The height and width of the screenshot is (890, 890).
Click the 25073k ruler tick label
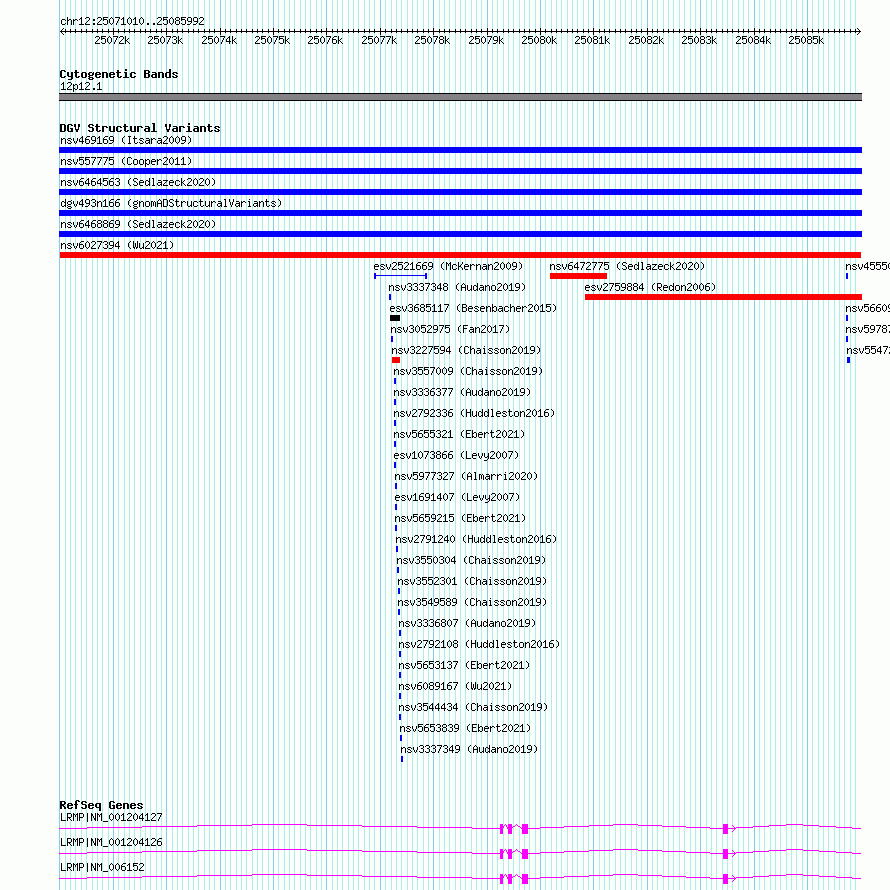pyautogui.click(x=165, y=40)
